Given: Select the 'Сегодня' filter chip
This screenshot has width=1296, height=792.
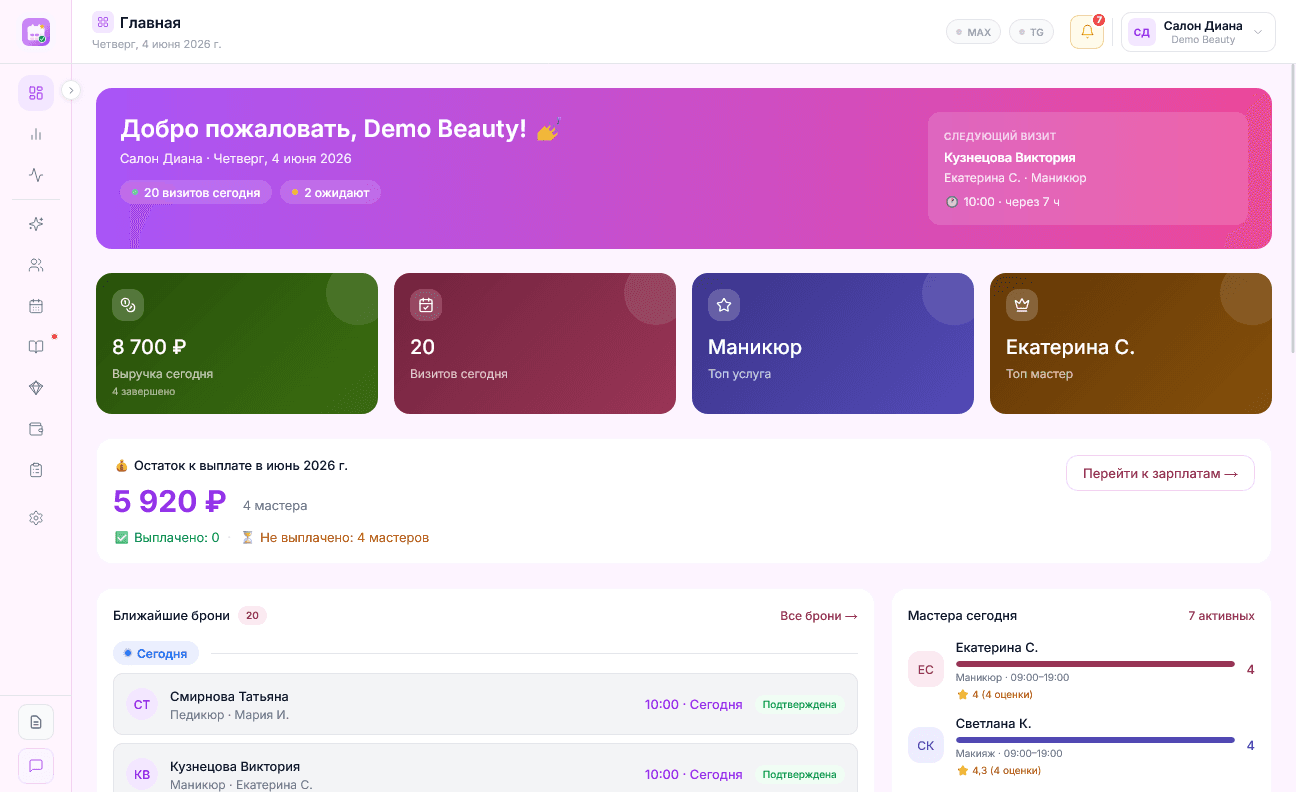Looking at the screenshot, I should click(x=156, y=653).
